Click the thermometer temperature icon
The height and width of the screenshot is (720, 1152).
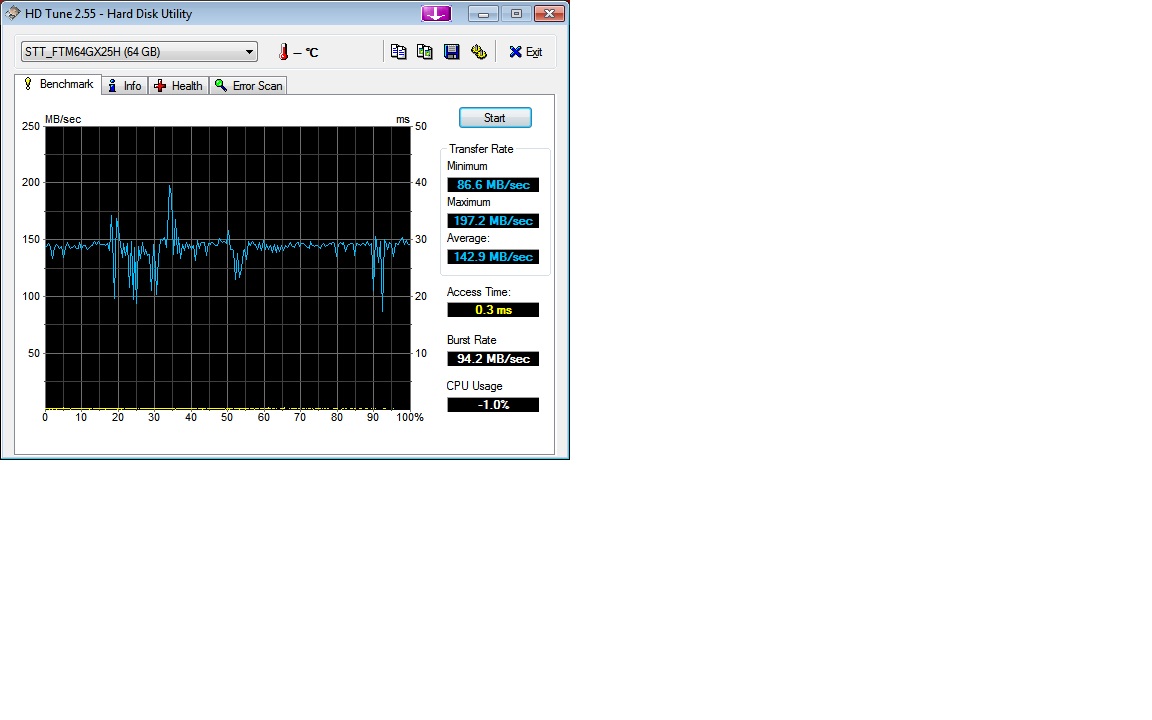(284, 51)
